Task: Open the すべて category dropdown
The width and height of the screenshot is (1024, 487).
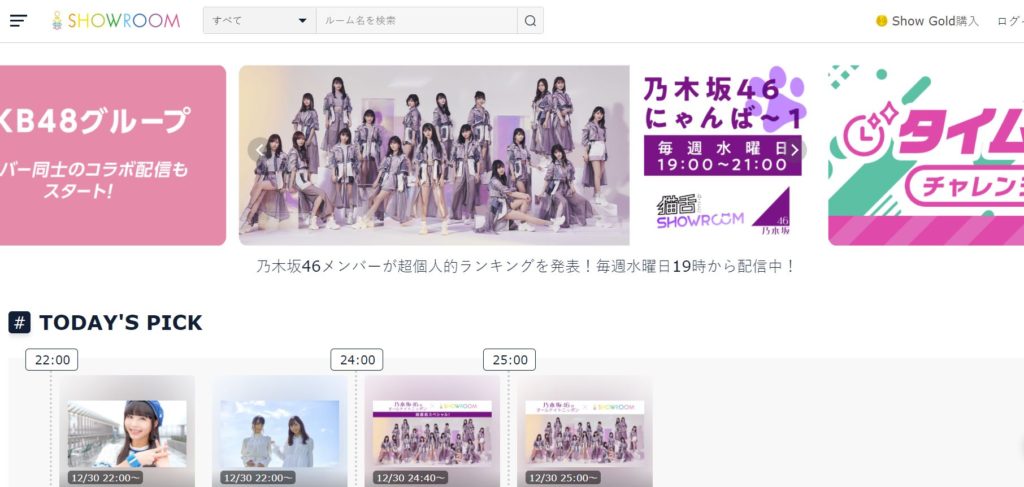Action: pos(259,21)
